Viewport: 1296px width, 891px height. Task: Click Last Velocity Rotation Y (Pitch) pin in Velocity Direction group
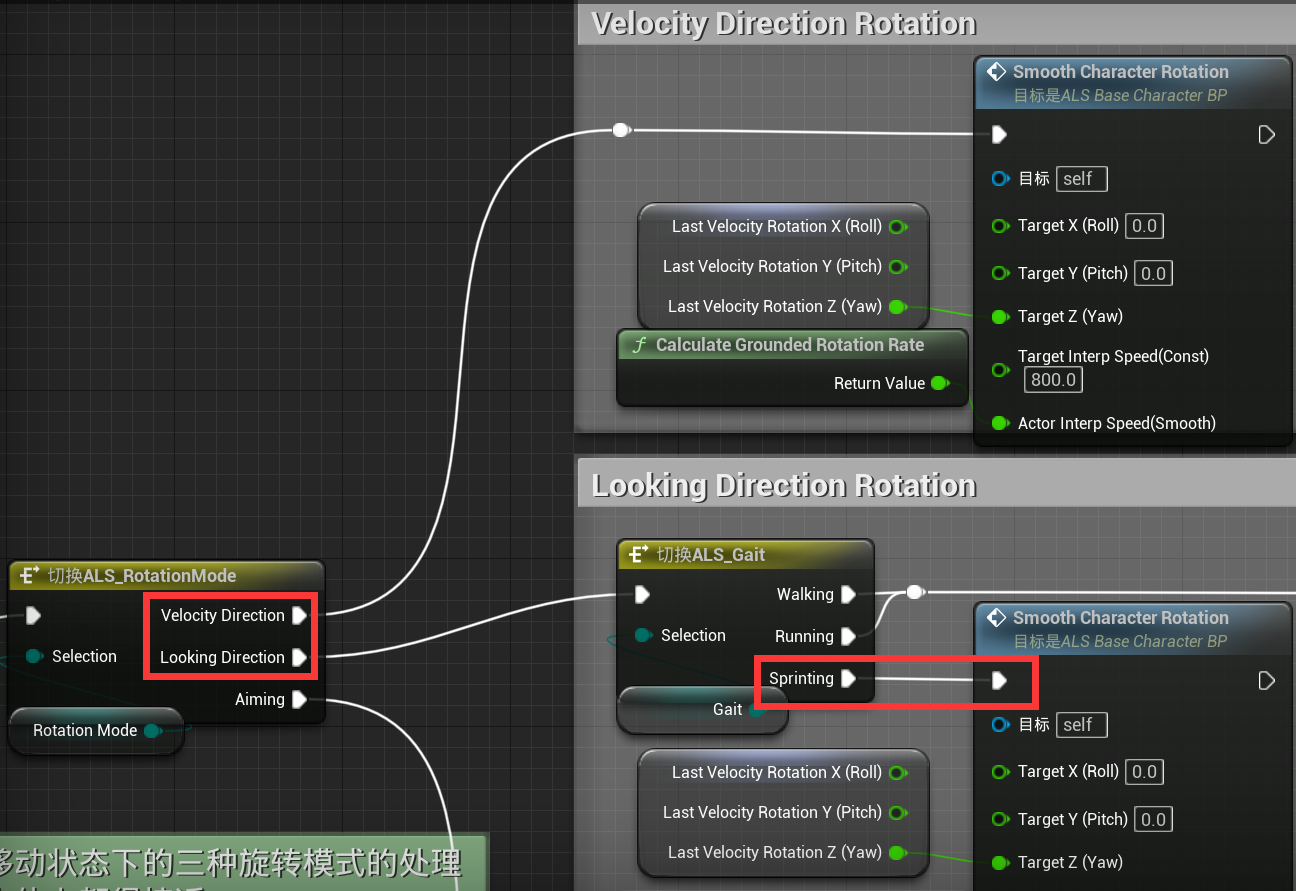coord(898,266)
